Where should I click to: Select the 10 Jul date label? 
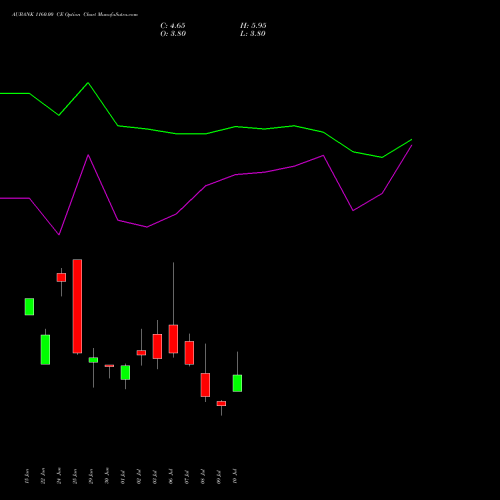coord(235,477)
